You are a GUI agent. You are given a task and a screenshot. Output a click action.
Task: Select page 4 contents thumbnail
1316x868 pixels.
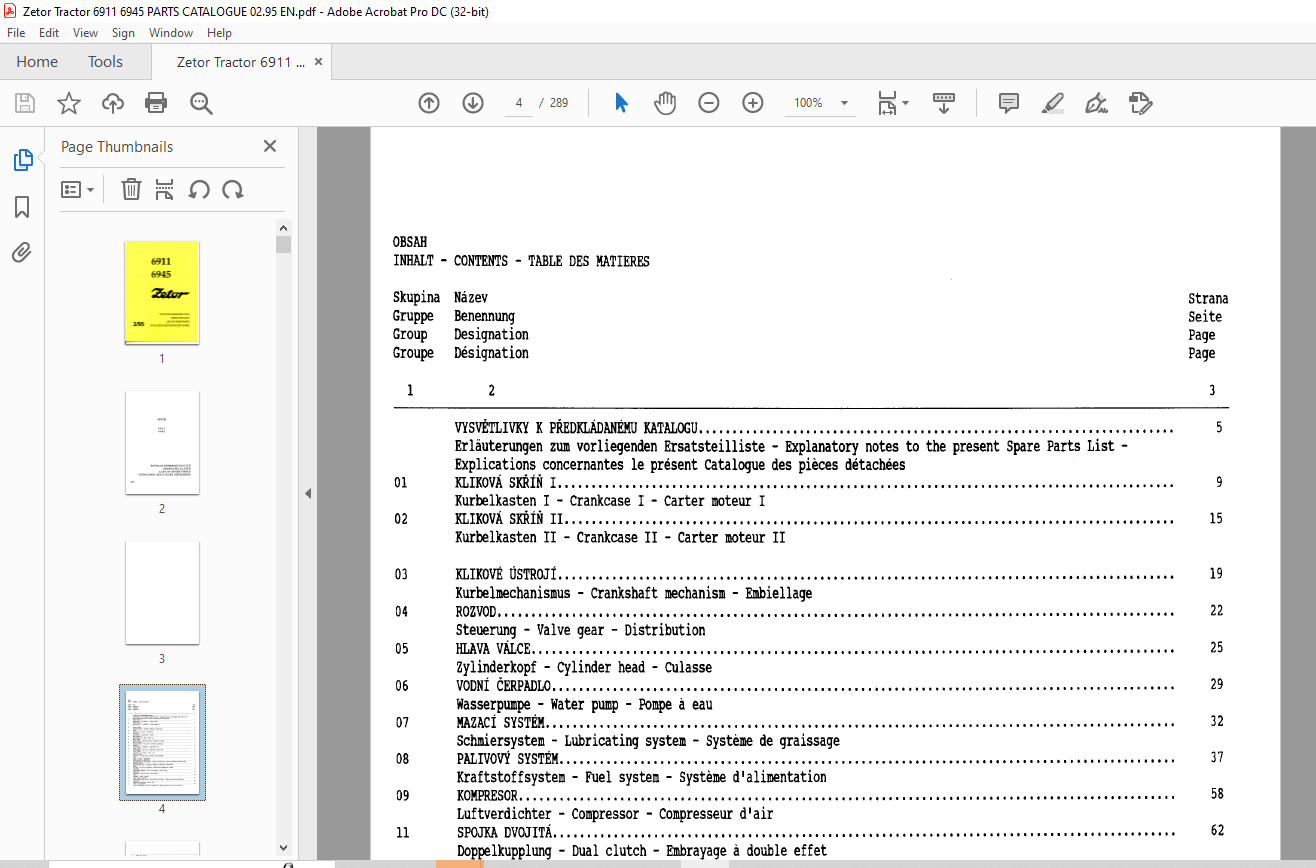click(162, 742)
